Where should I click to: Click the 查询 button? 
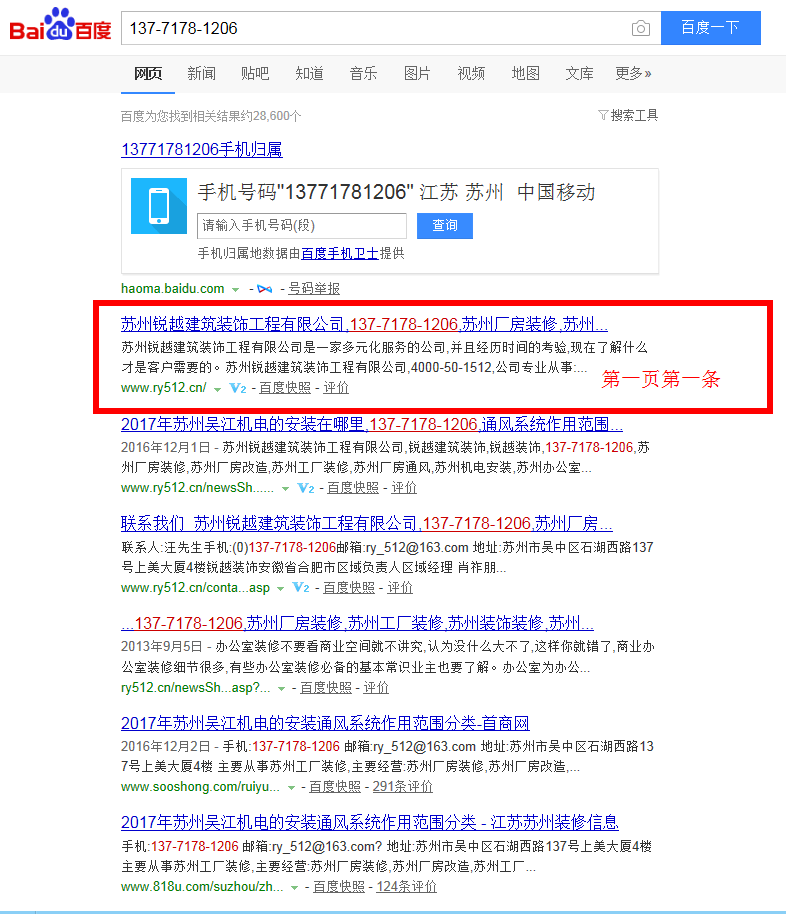tap(445, 226)
